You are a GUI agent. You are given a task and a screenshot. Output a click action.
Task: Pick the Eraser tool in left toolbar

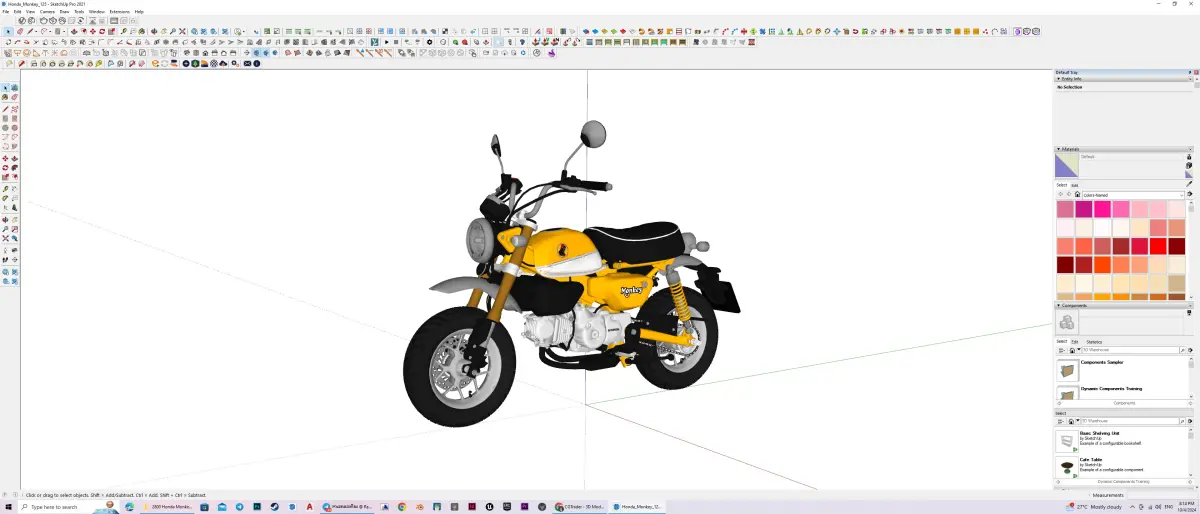15,97
